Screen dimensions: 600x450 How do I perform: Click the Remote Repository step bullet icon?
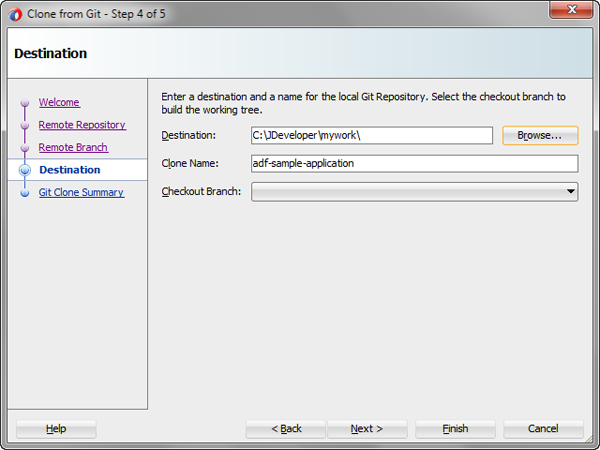(x=25, y=126)
